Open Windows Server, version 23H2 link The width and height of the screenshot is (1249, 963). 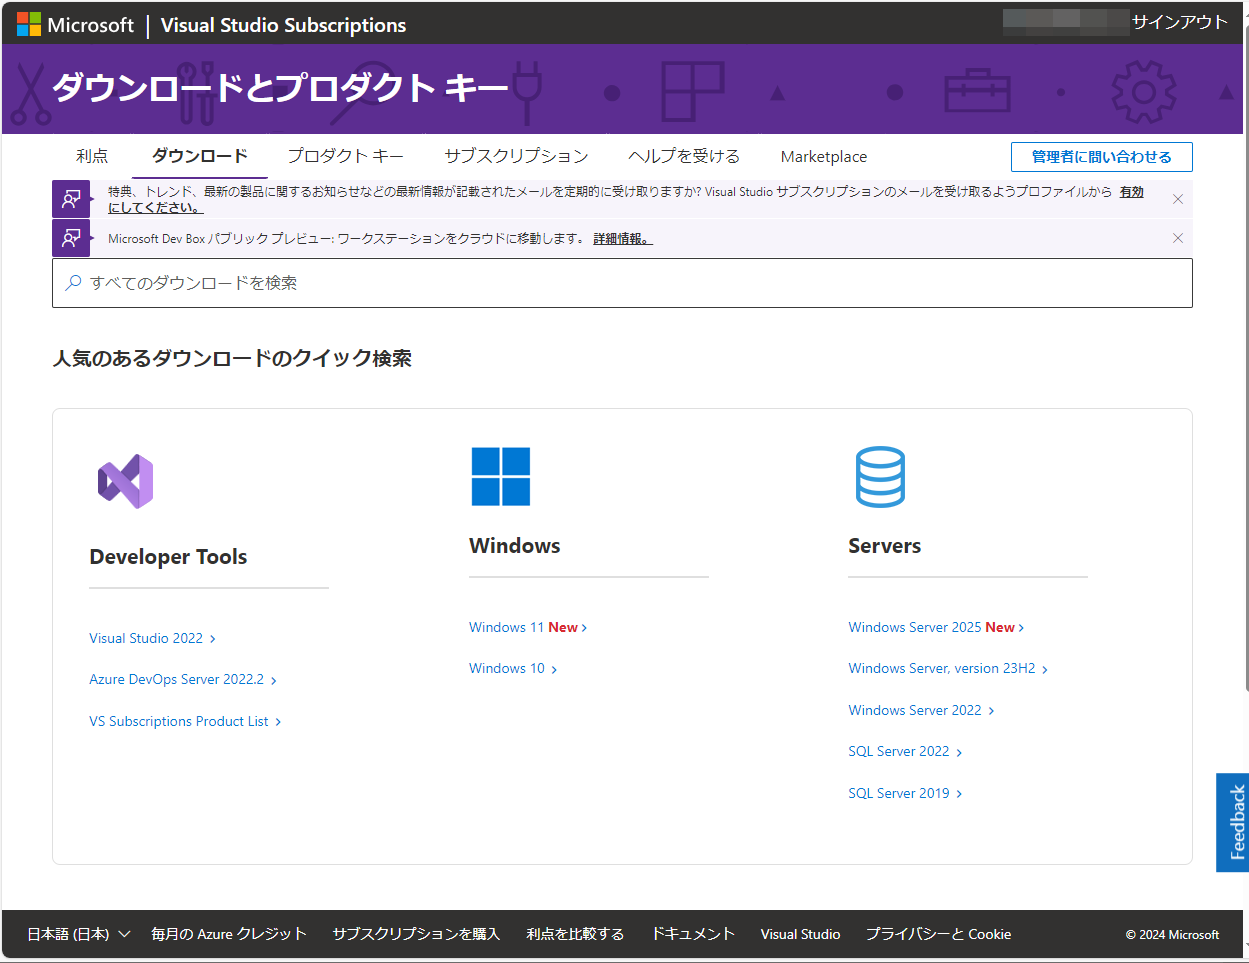[x=948, y=668]
